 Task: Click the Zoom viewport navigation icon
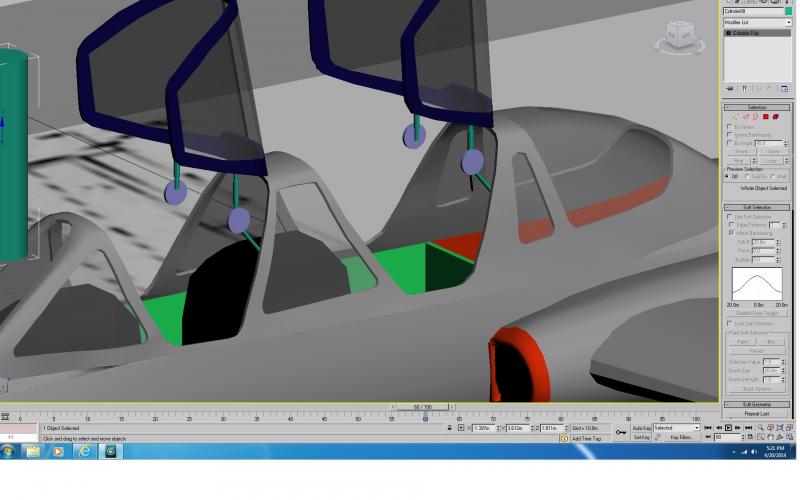tap(761, 428)
